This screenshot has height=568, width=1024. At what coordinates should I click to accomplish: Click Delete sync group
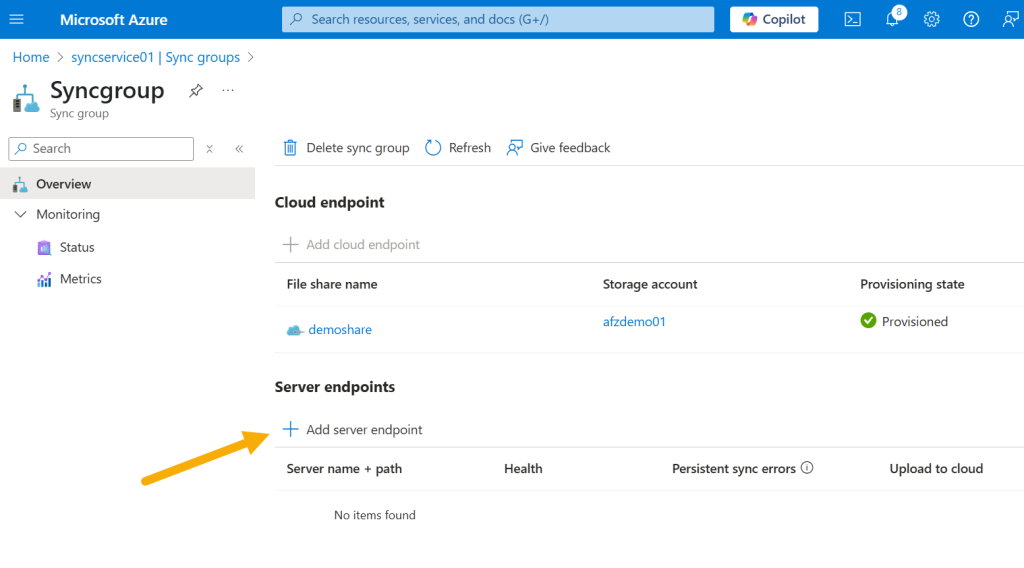[346, 148]
